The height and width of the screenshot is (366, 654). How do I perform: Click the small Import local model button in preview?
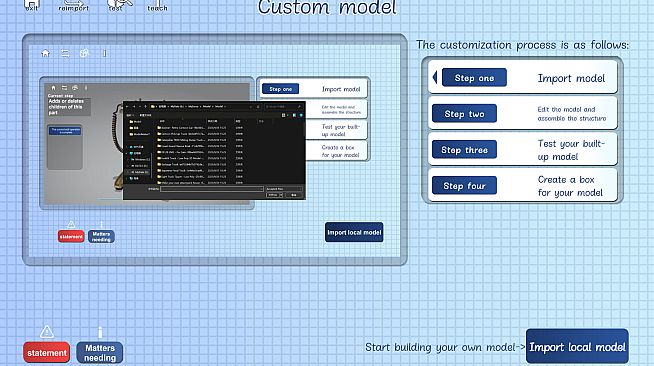(354, 232)
